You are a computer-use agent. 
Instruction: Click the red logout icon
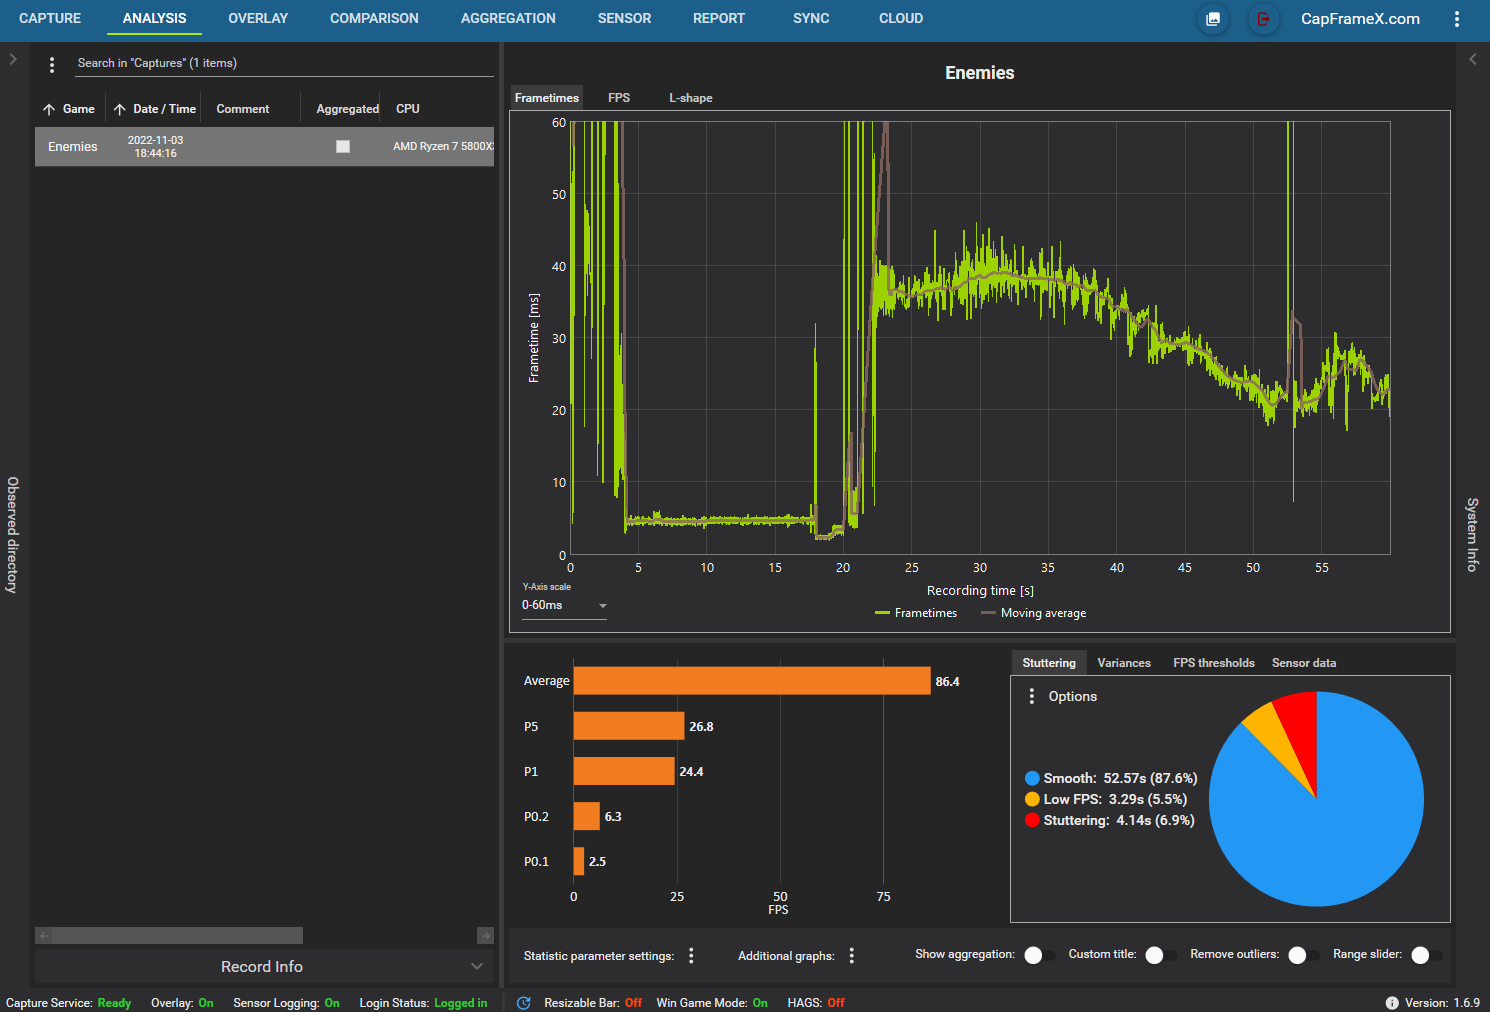pos(1264,19)
